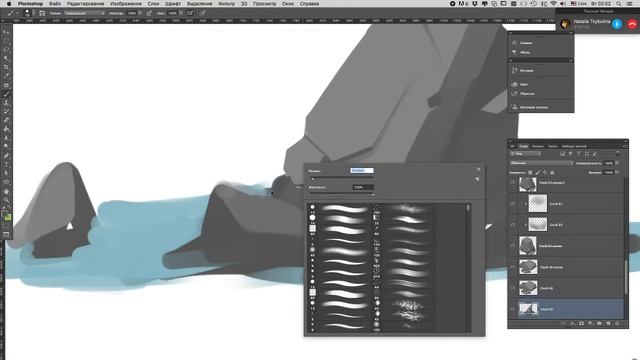Add layer mask icon in Layers panel
Screen dimensions: 640x360
click(x=581, y=323)
